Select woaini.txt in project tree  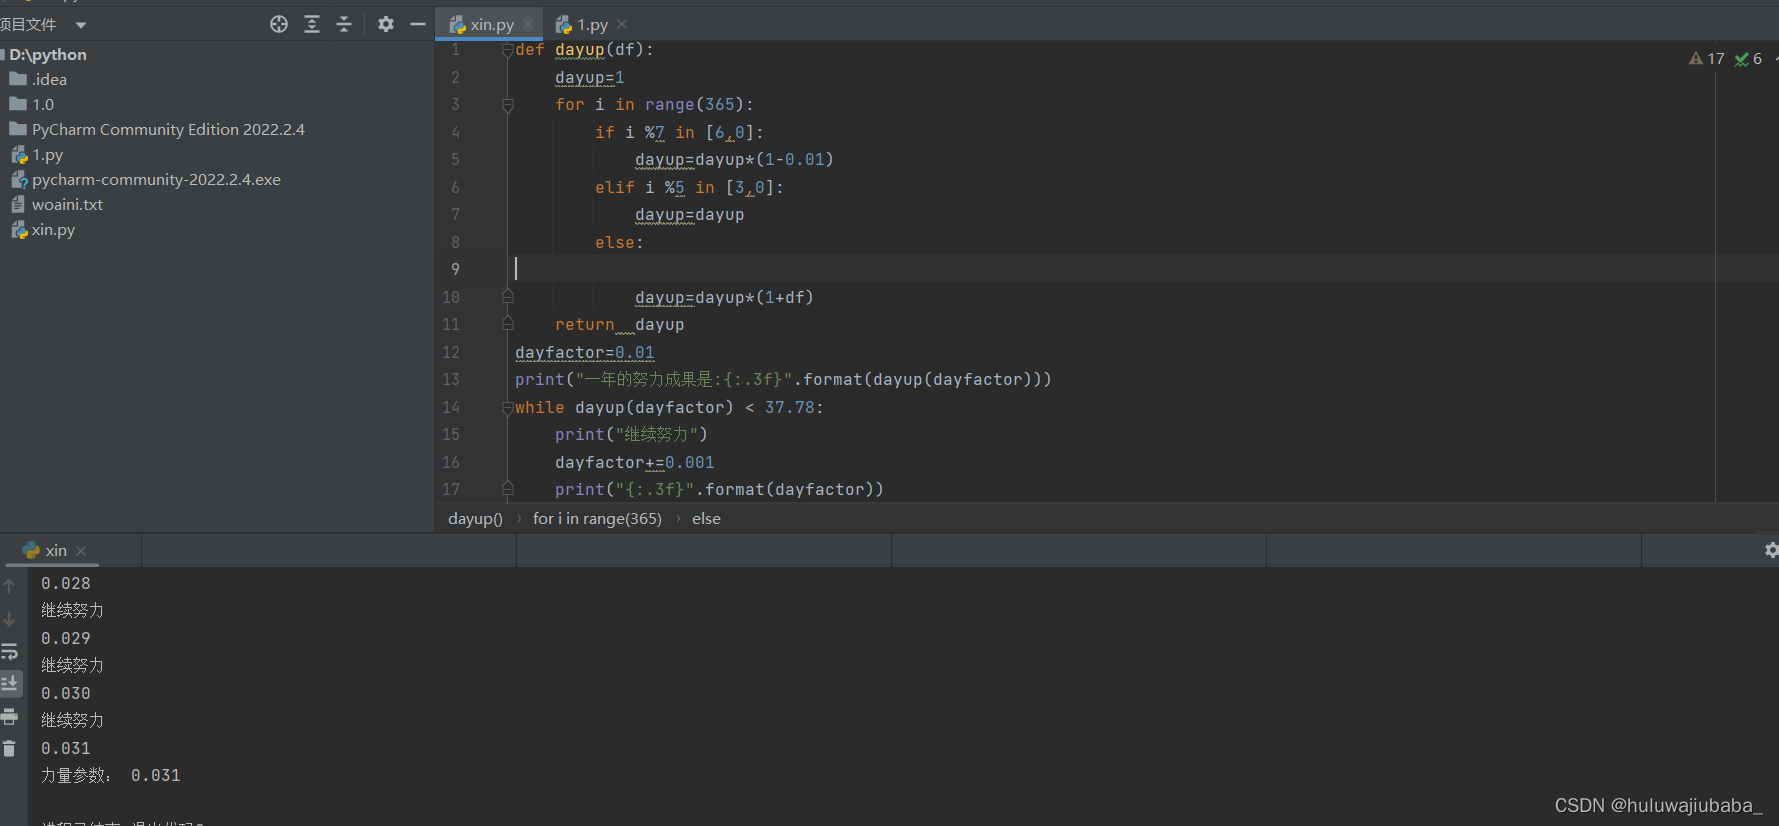point(67,205)
